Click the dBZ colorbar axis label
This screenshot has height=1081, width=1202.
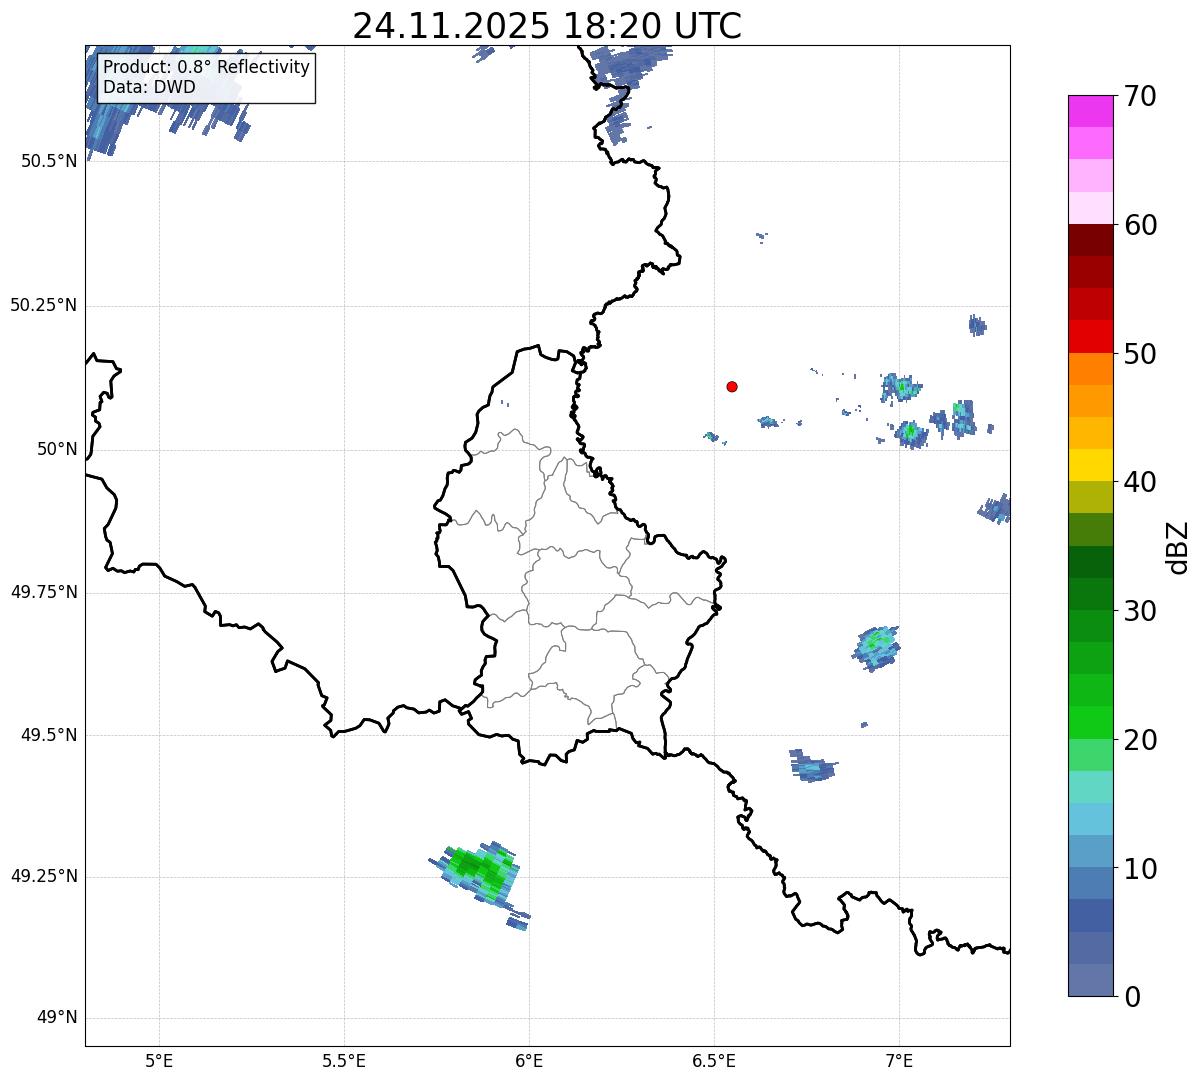(1178, 546)
